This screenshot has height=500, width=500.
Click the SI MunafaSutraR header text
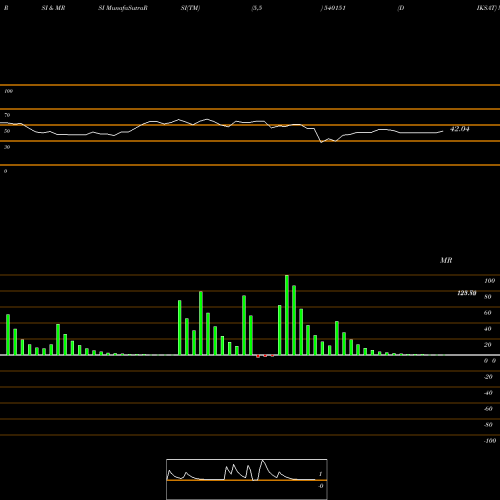(x=123, y=8)
